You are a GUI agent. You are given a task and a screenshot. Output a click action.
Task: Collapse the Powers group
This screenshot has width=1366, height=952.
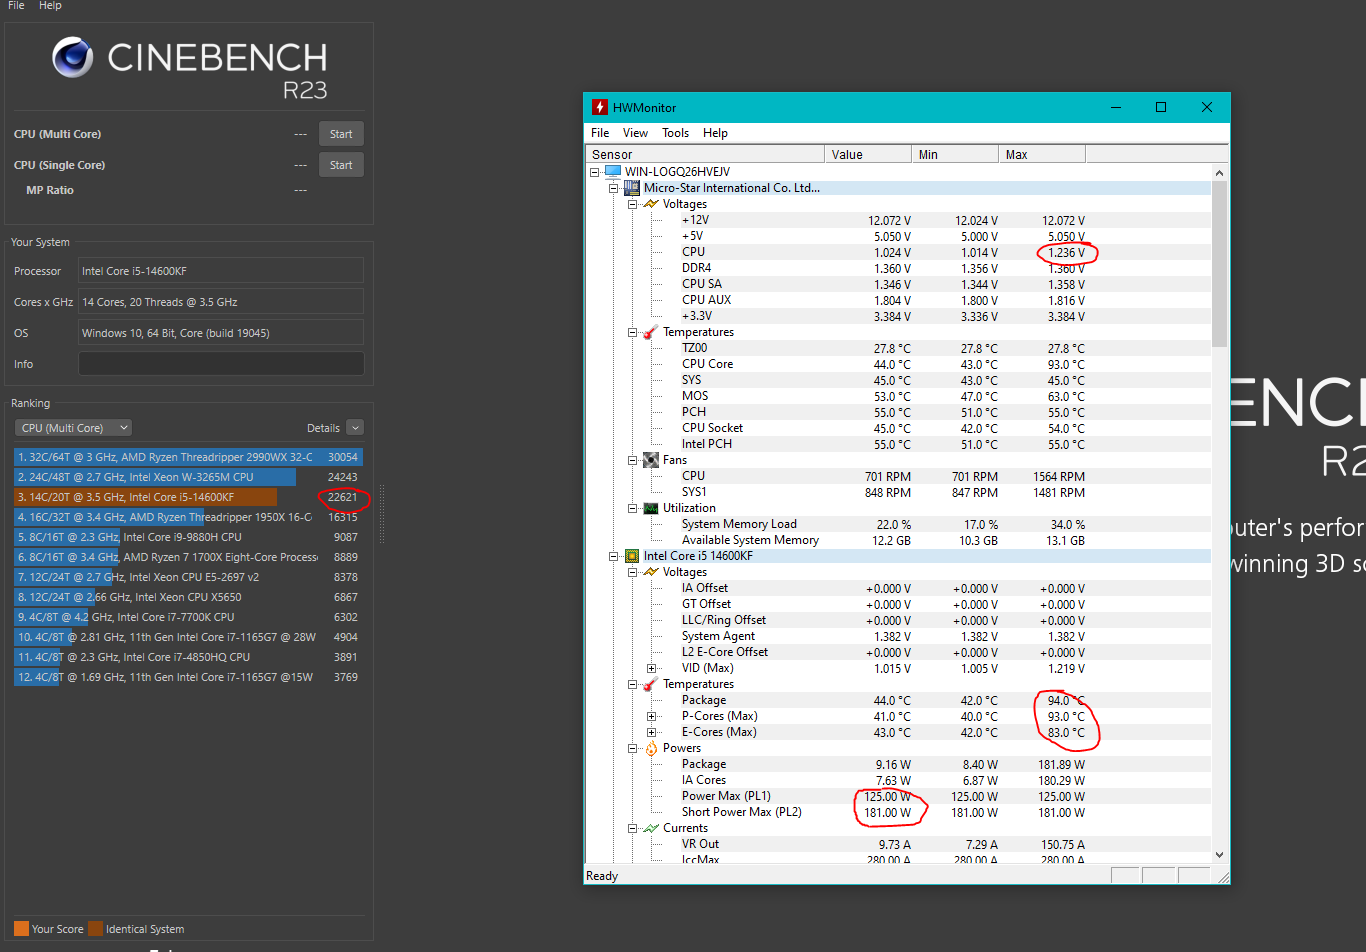pyautogui.click(x=632, y=748)
